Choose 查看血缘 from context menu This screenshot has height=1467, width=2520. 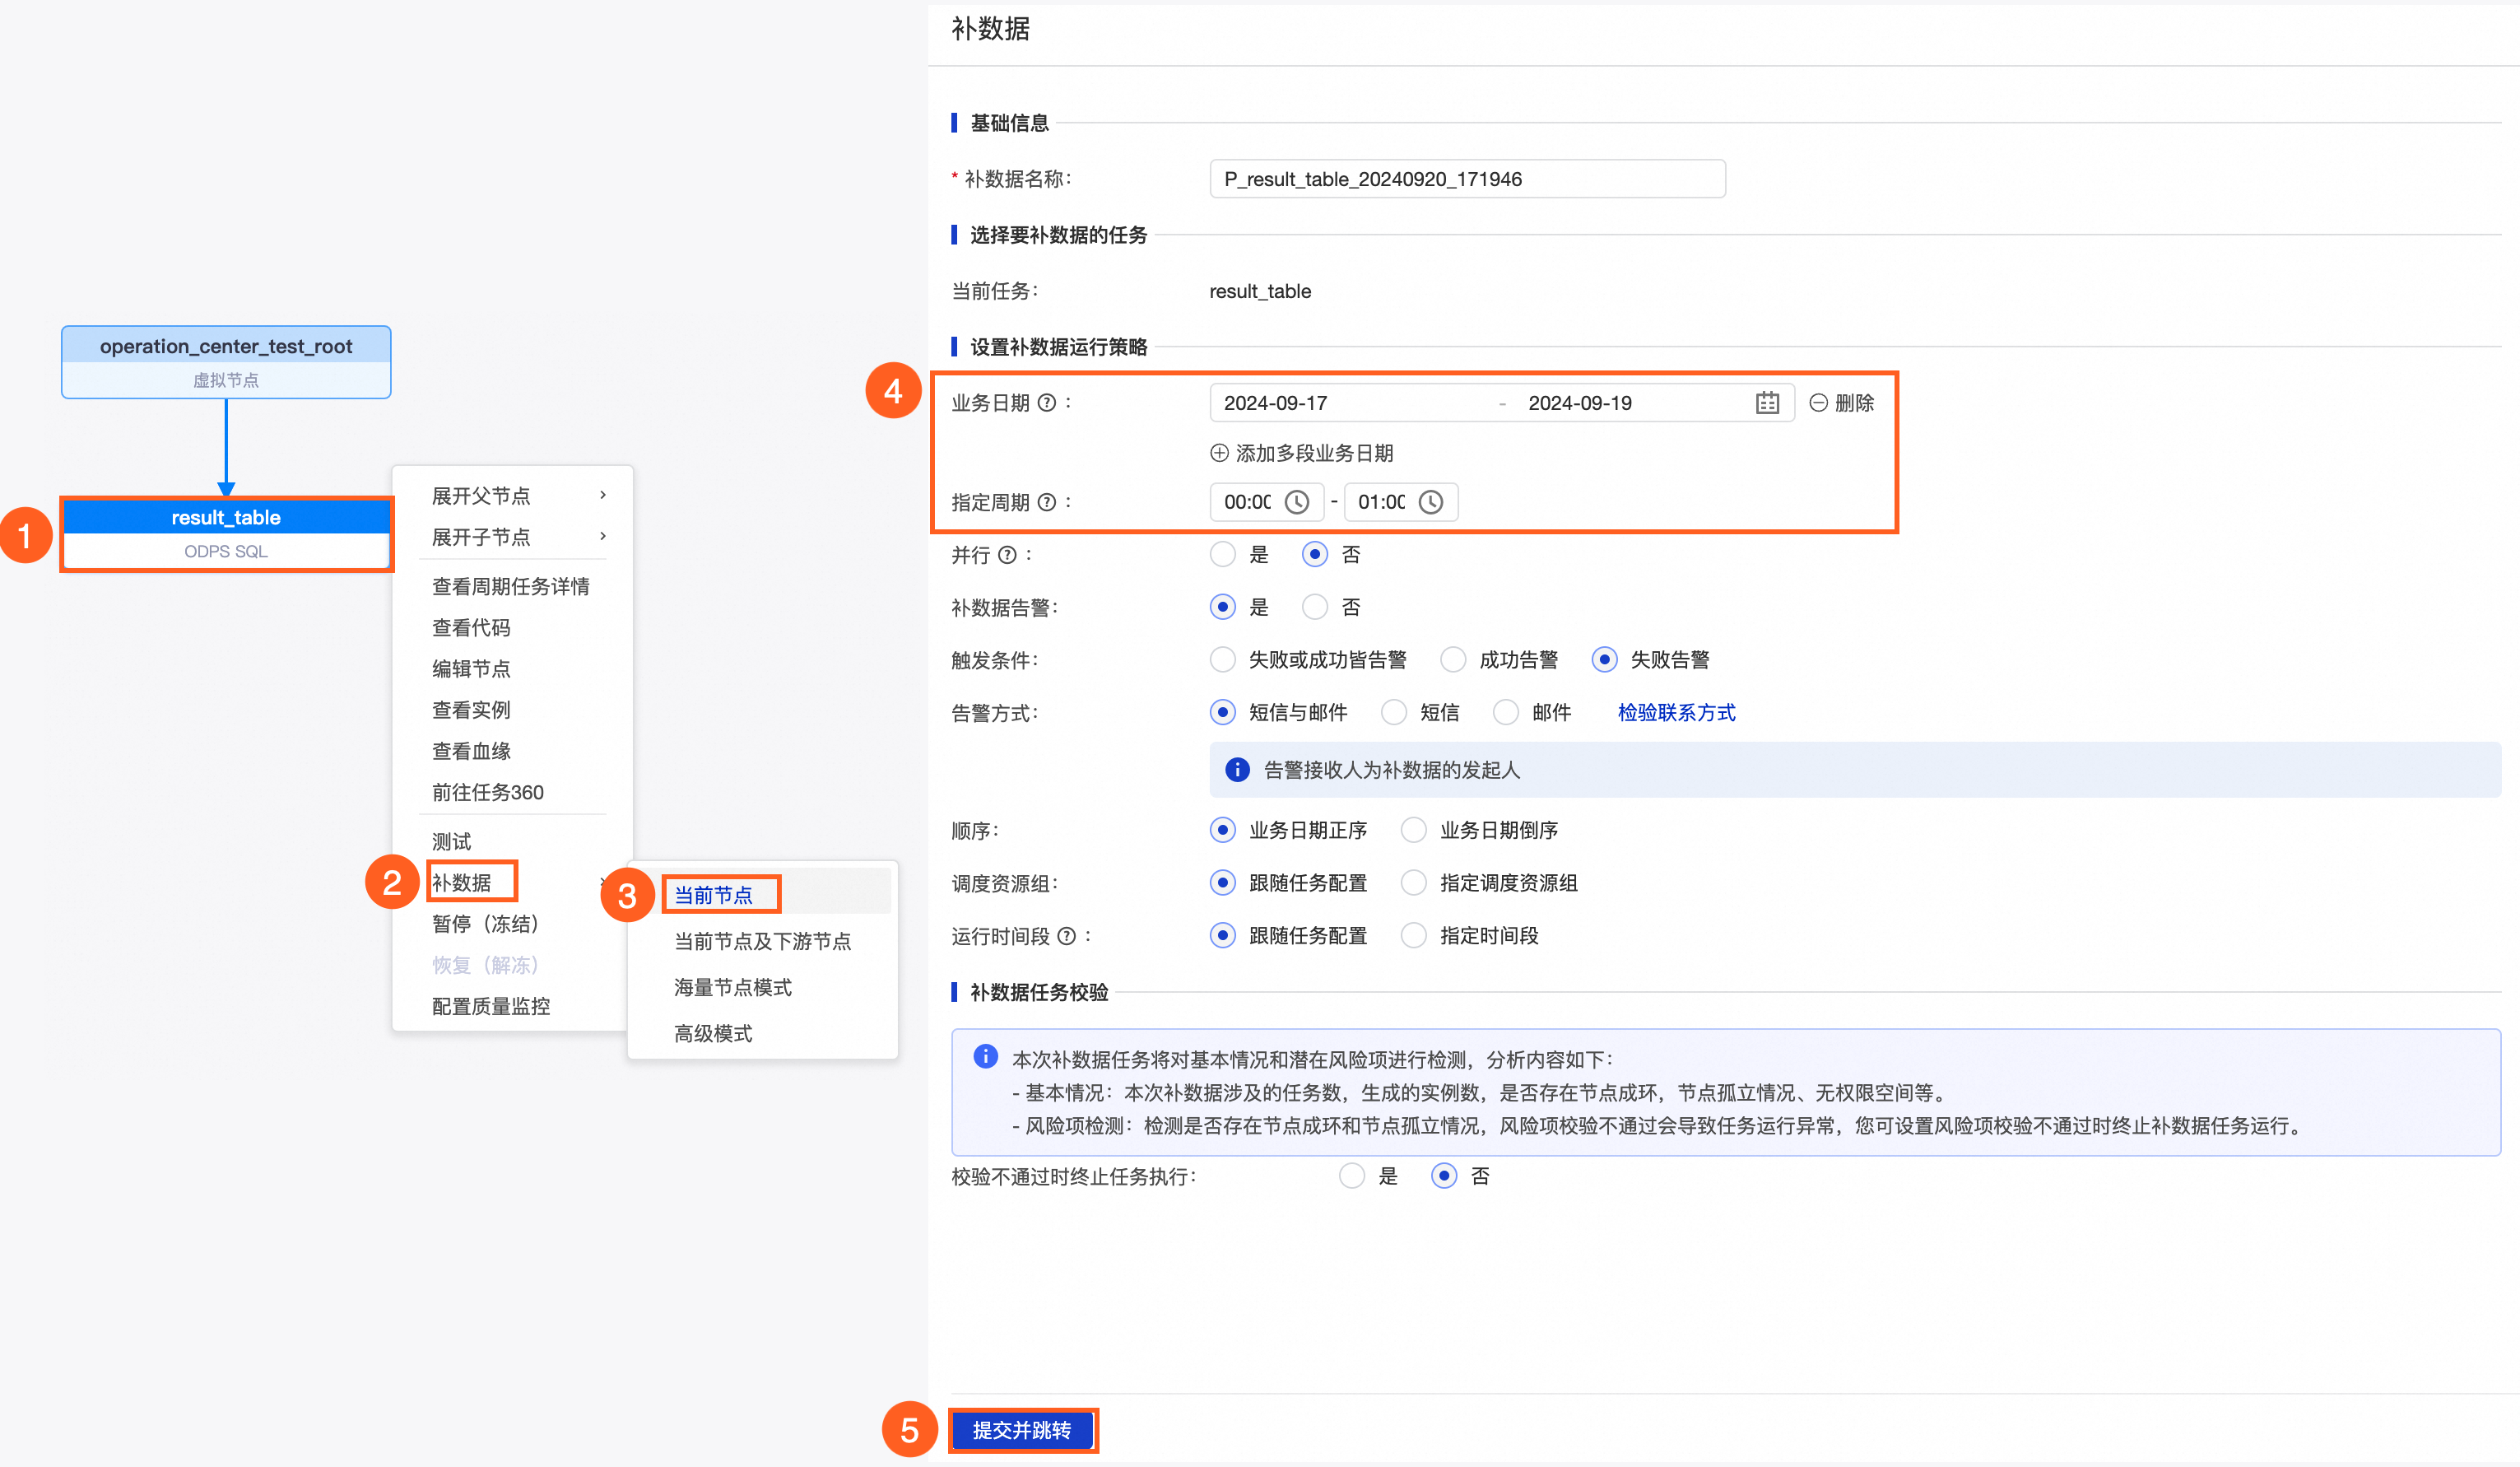point(471,751)
